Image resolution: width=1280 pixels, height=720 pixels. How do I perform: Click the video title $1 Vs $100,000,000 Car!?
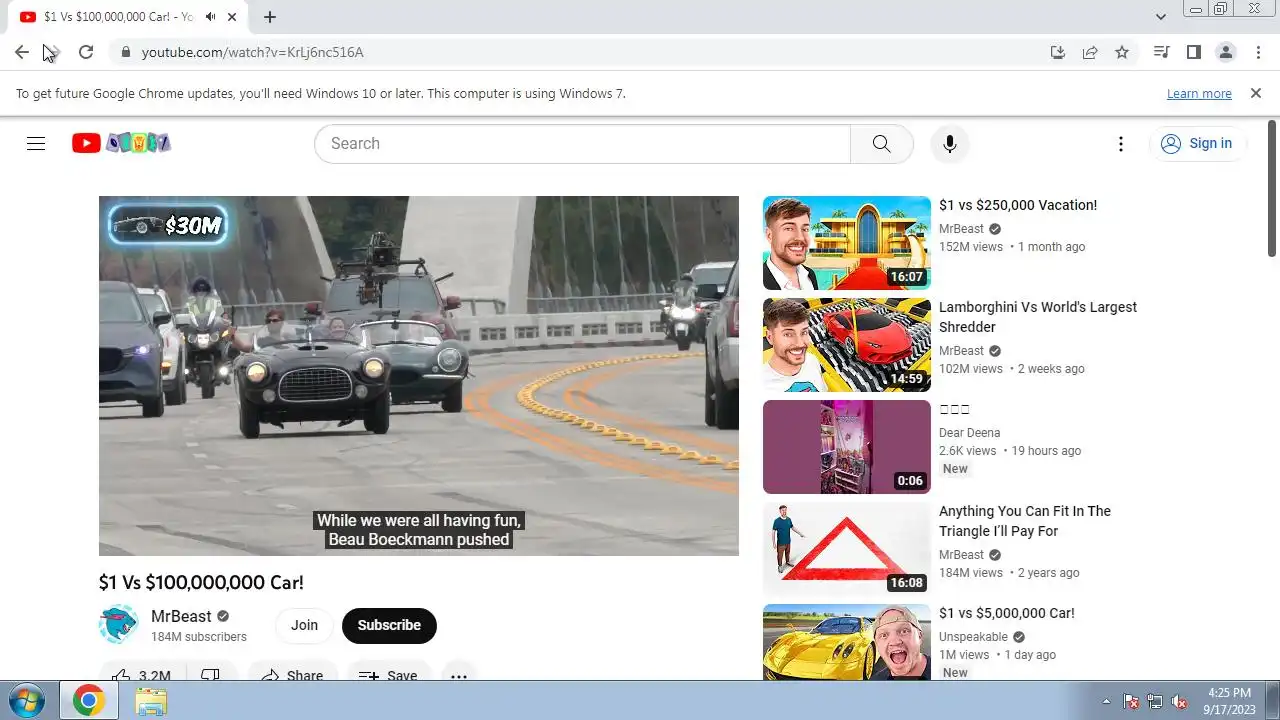[x=201, y=582]
